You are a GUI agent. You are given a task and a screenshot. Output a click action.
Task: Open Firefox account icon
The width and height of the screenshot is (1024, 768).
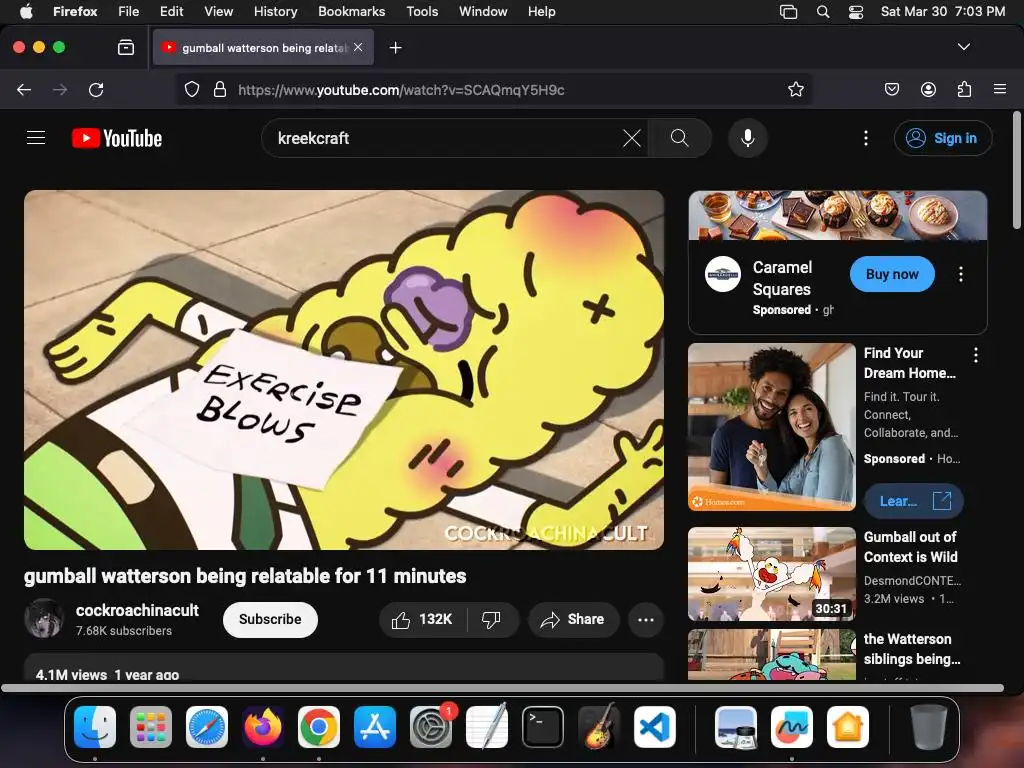(x=928, y=89)
